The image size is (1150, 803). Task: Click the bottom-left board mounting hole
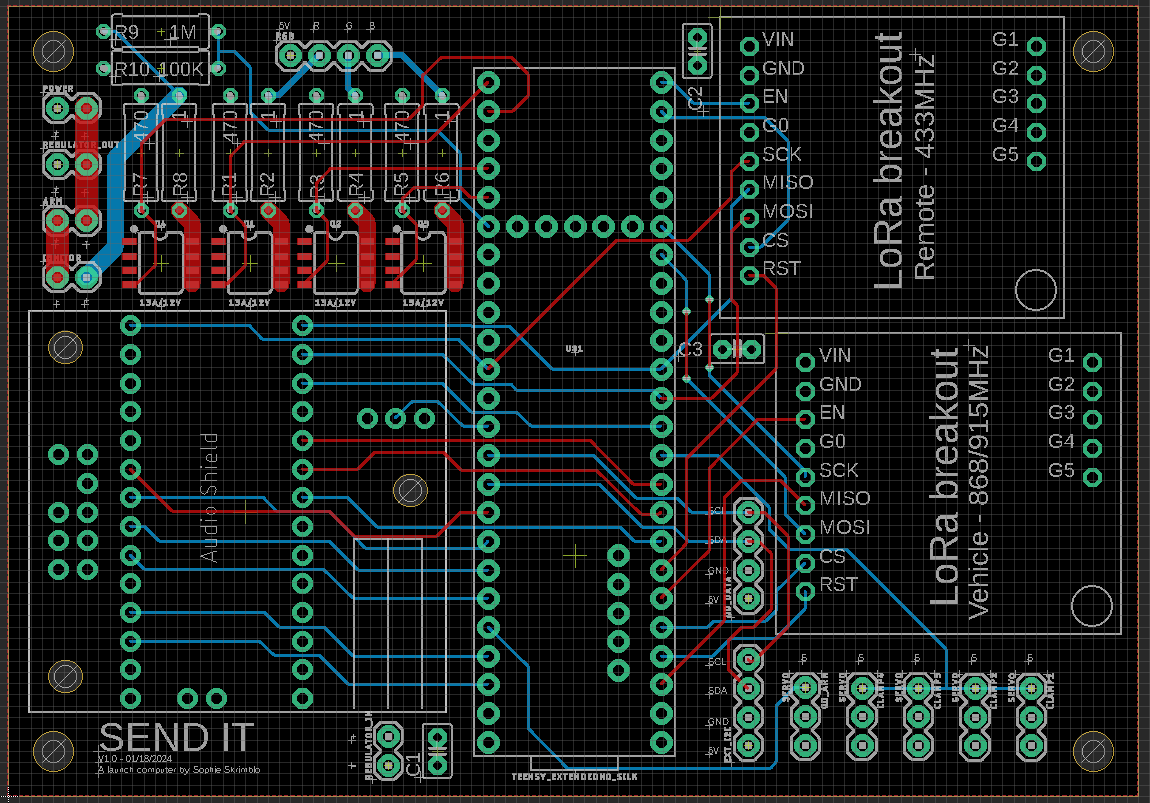click(54, 752)
